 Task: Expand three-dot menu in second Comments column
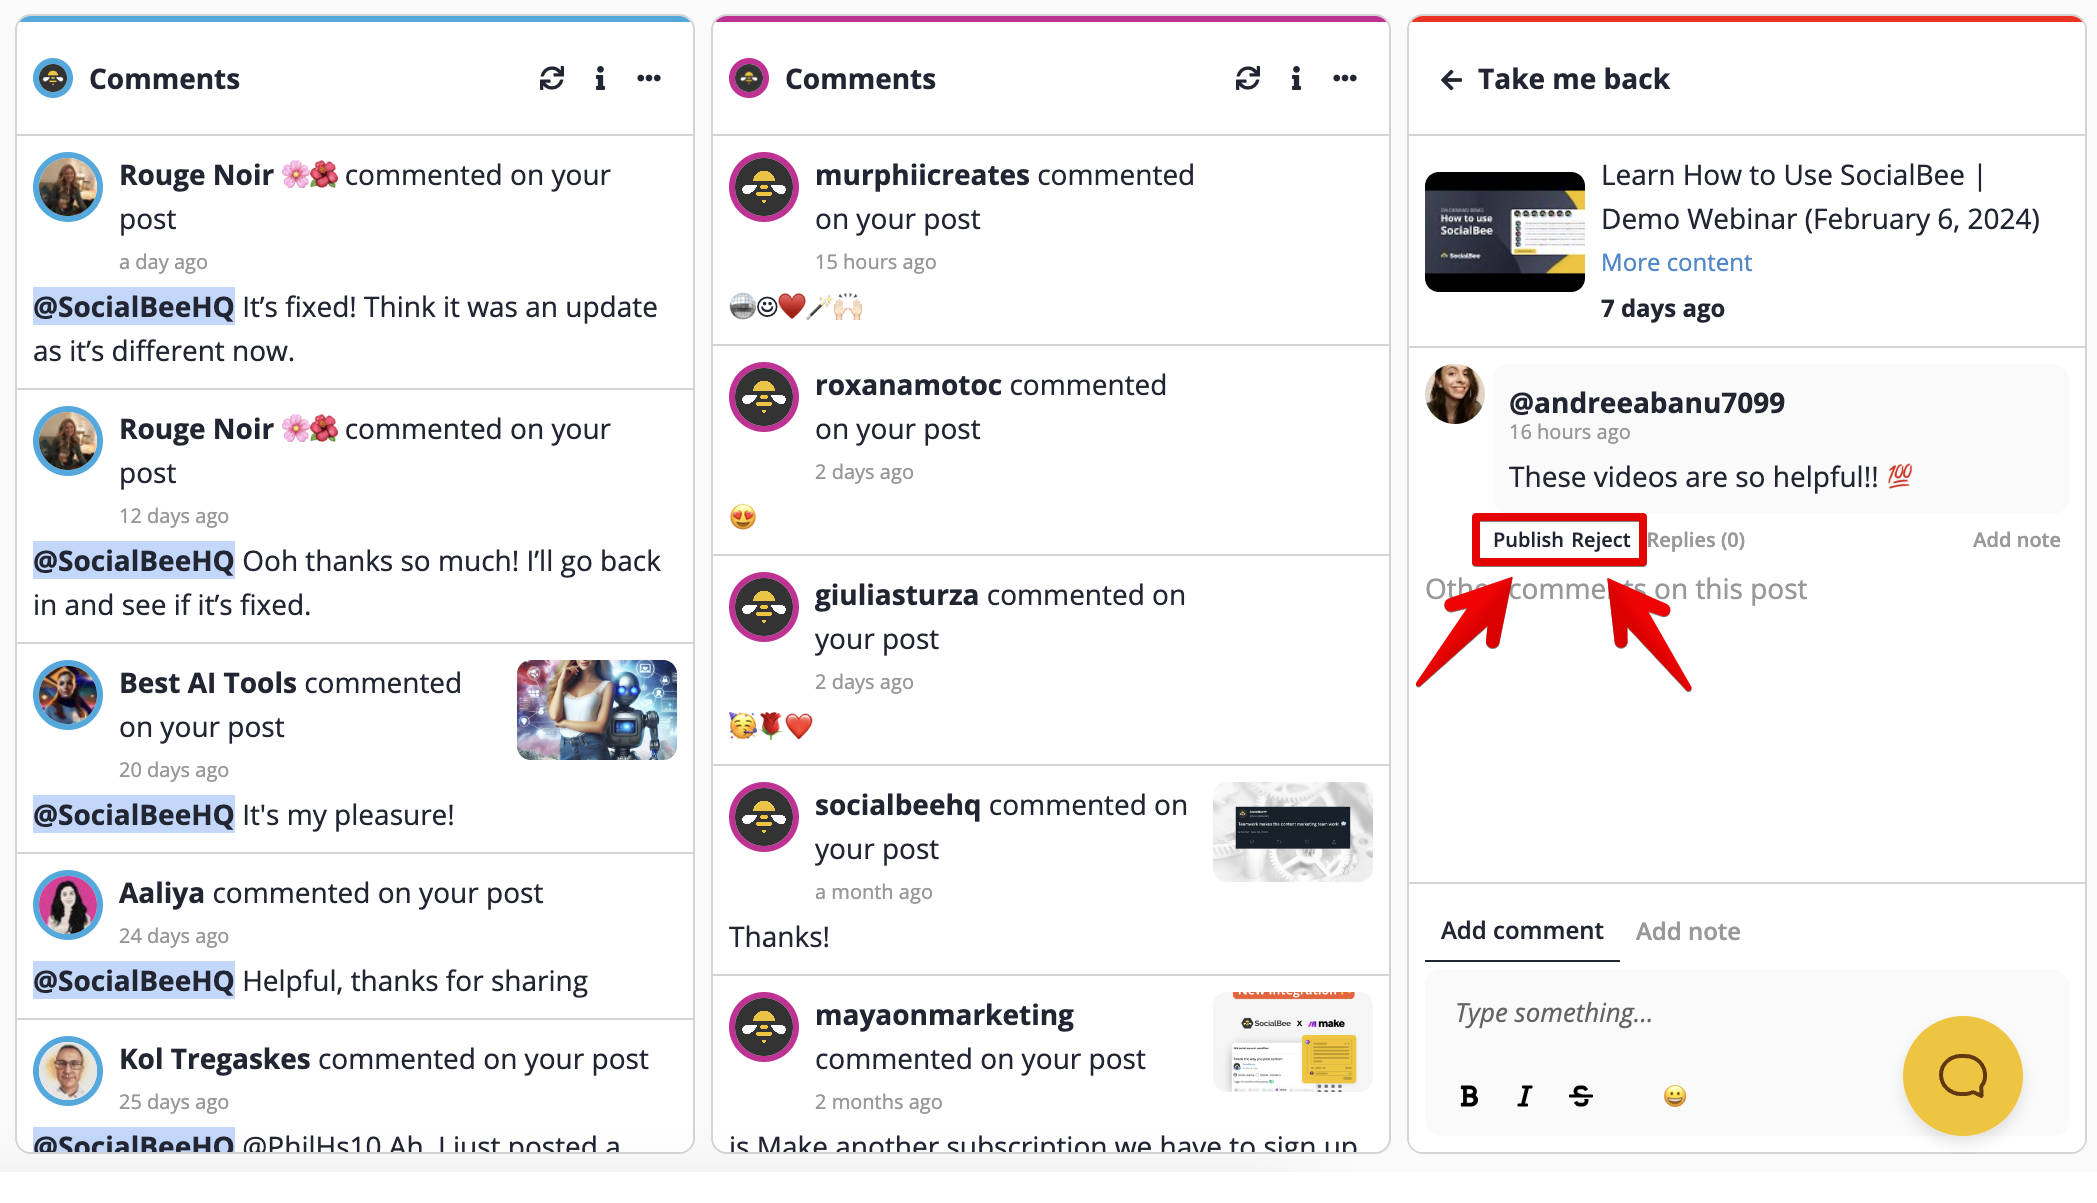[1345, 78]
